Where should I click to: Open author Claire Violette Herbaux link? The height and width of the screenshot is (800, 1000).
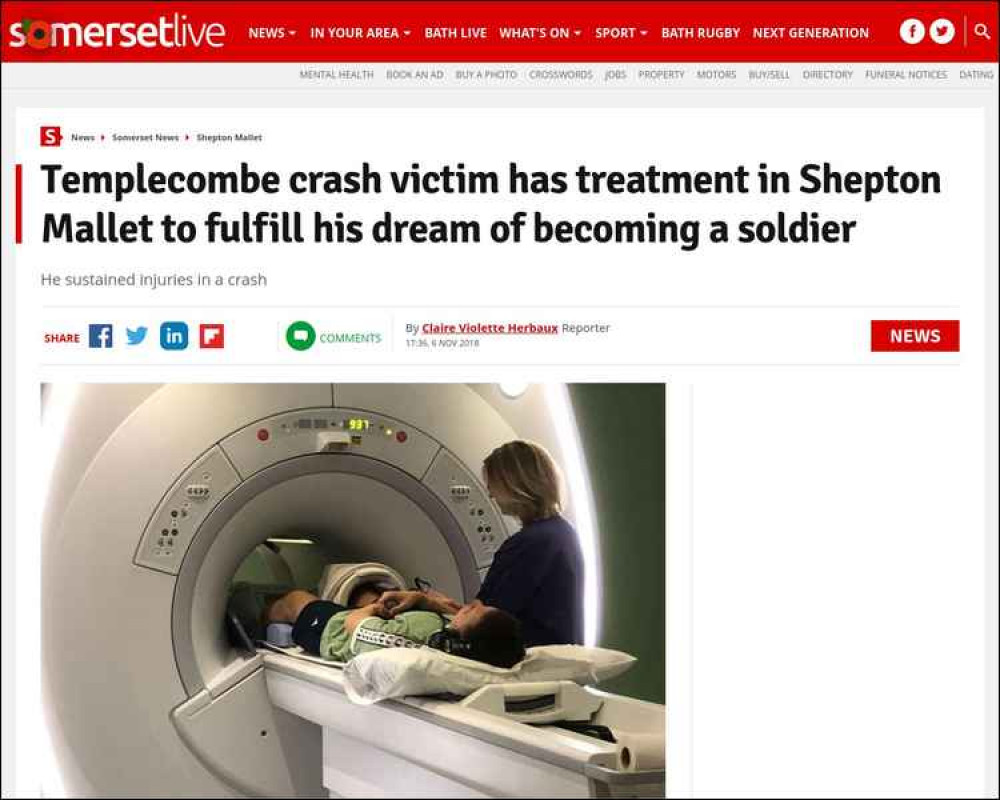(490, 328)
